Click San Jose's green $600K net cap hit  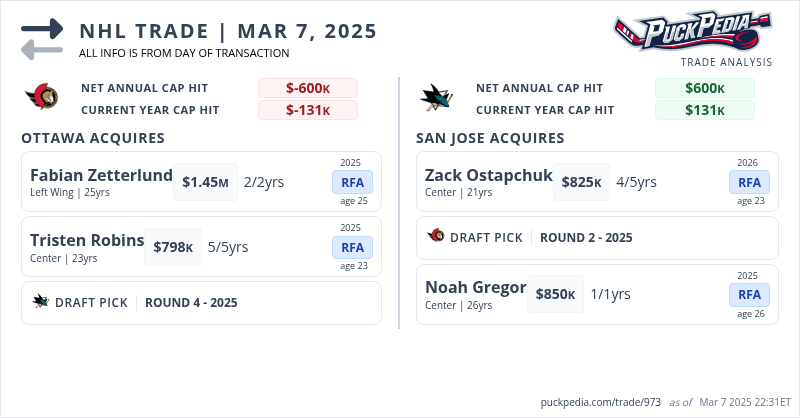705,88
